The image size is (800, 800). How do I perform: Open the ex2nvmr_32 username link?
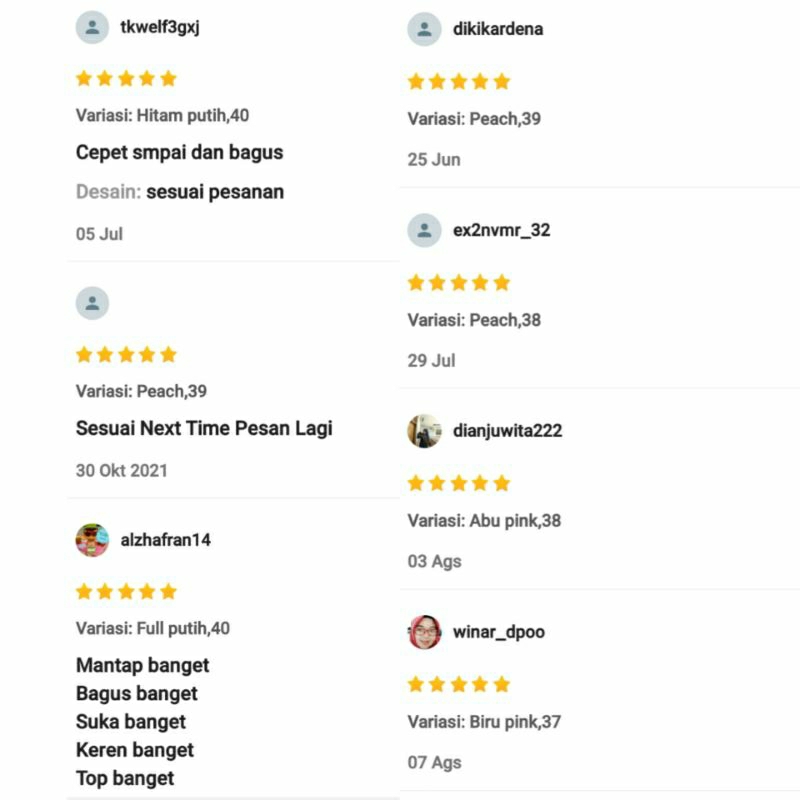coord(501,230)
